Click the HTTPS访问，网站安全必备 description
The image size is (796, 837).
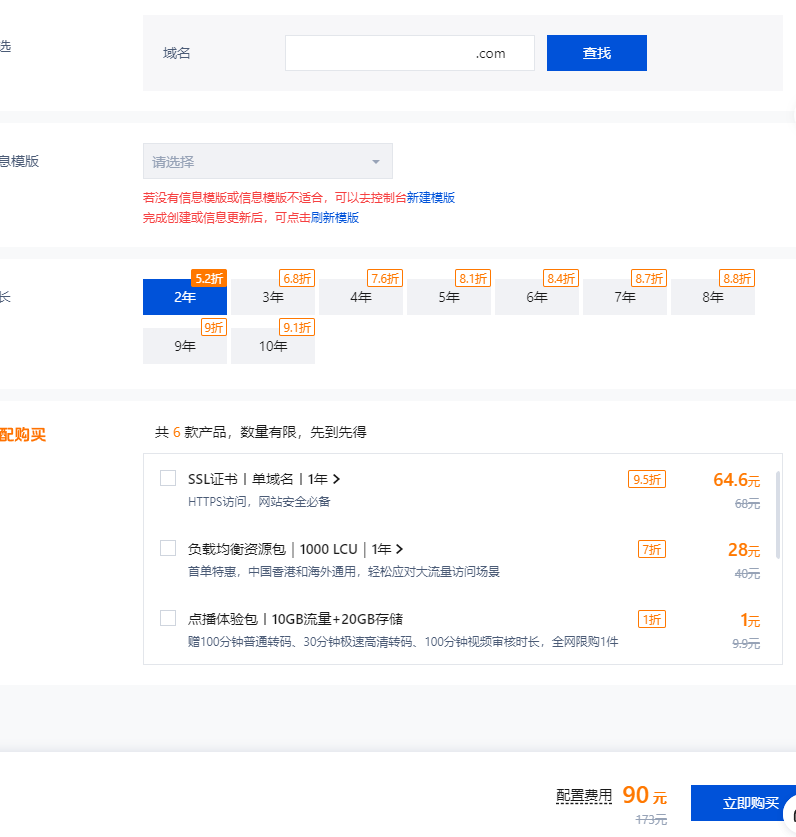259,502
